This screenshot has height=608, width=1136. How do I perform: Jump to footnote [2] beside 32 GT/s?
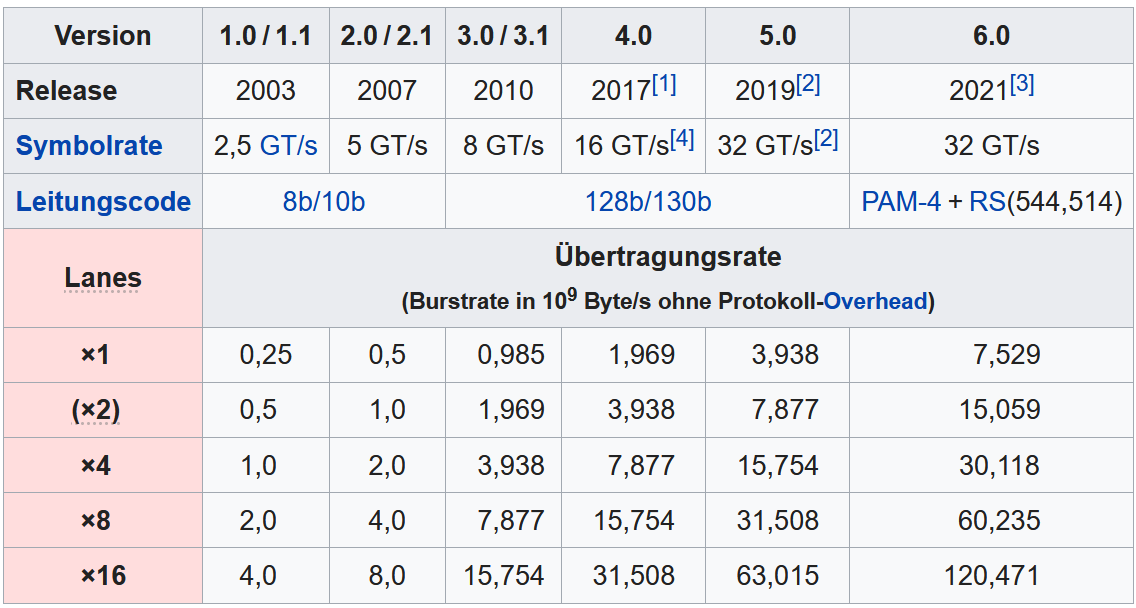point(826,140)
